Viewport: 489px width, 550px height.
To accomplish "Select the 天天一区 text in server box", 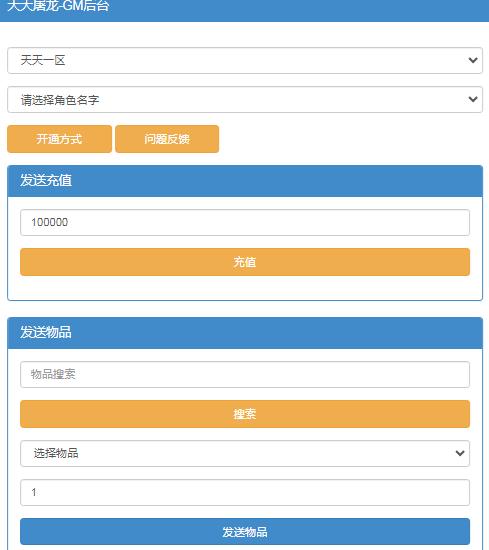I will pyautogui.click(x=43, y=60).
